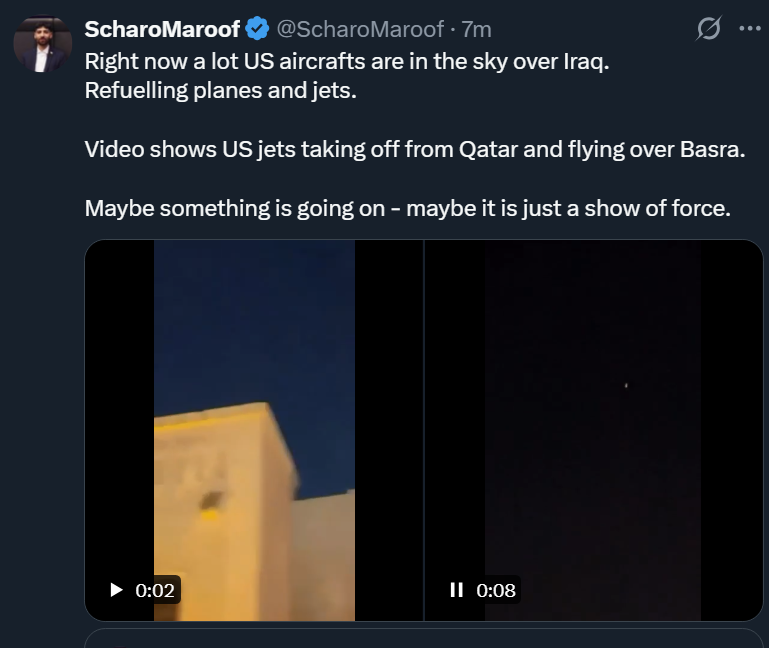Click the 0:08 time label
The width and height of the screenshot is (769, 648).
pos(496,590)
